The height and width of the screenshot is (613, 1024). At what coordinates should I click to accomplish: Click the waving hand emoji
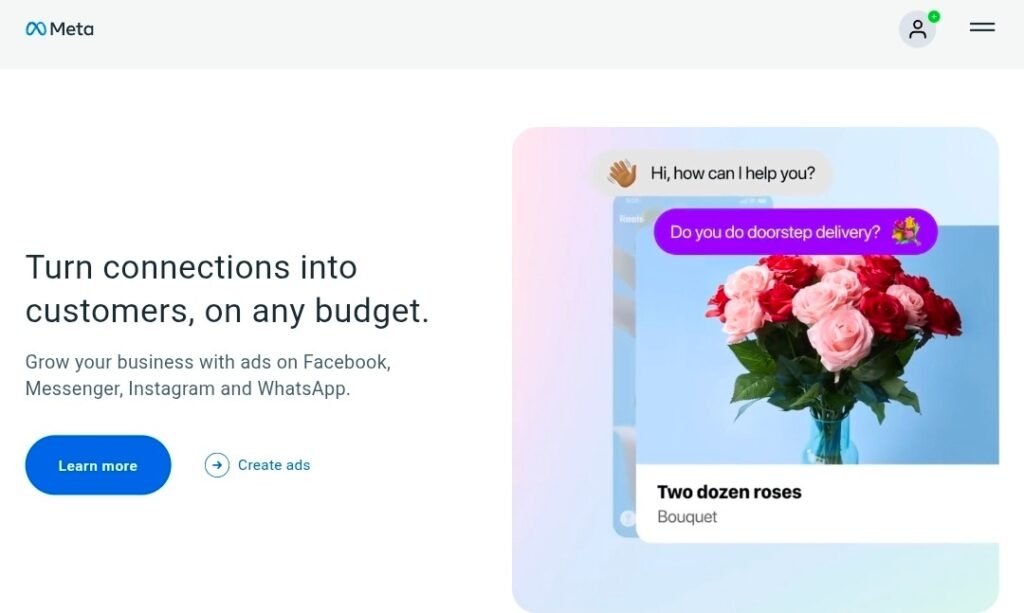[x=622, y=173]
